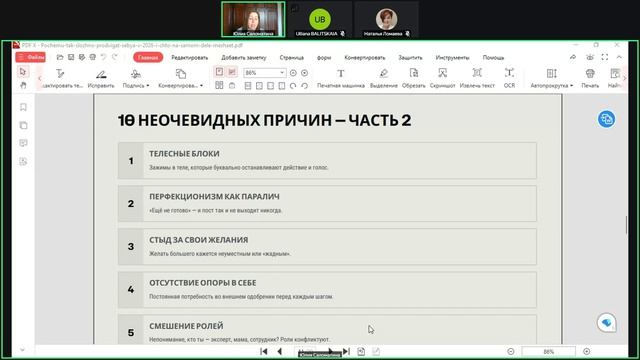Click the 86% status bar zoom field
Image resolution: width=640 pixels, height=360 pixels.
[548, 351]
